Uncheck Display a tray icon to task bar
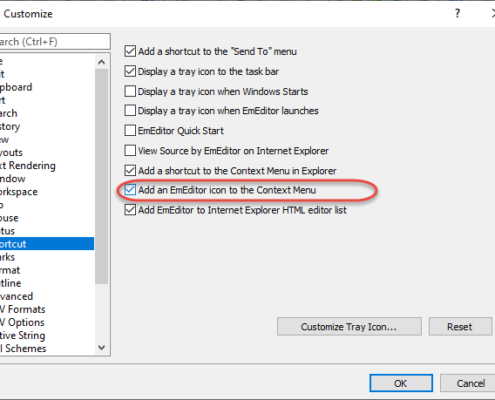This screenshot has width=495, height=400. pyautogui.click(x=130, y=71)
